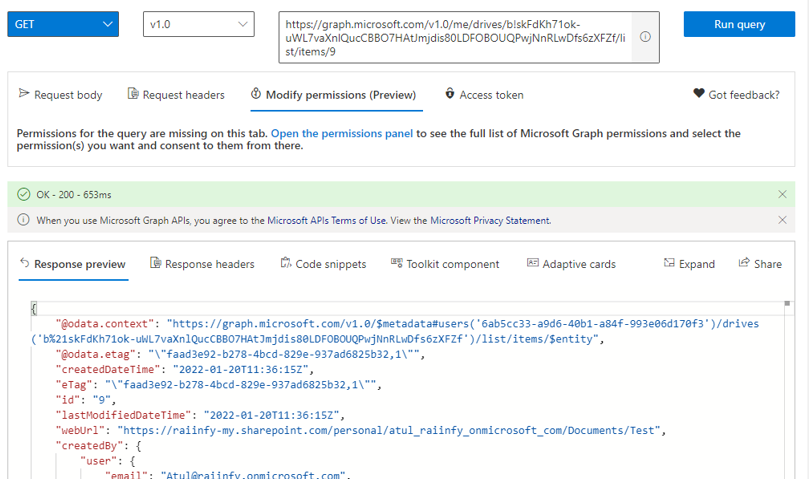This screenshot has width=809, height=479.
Task: Dismiss the OK 200 status banner
Action: [782, 194]
